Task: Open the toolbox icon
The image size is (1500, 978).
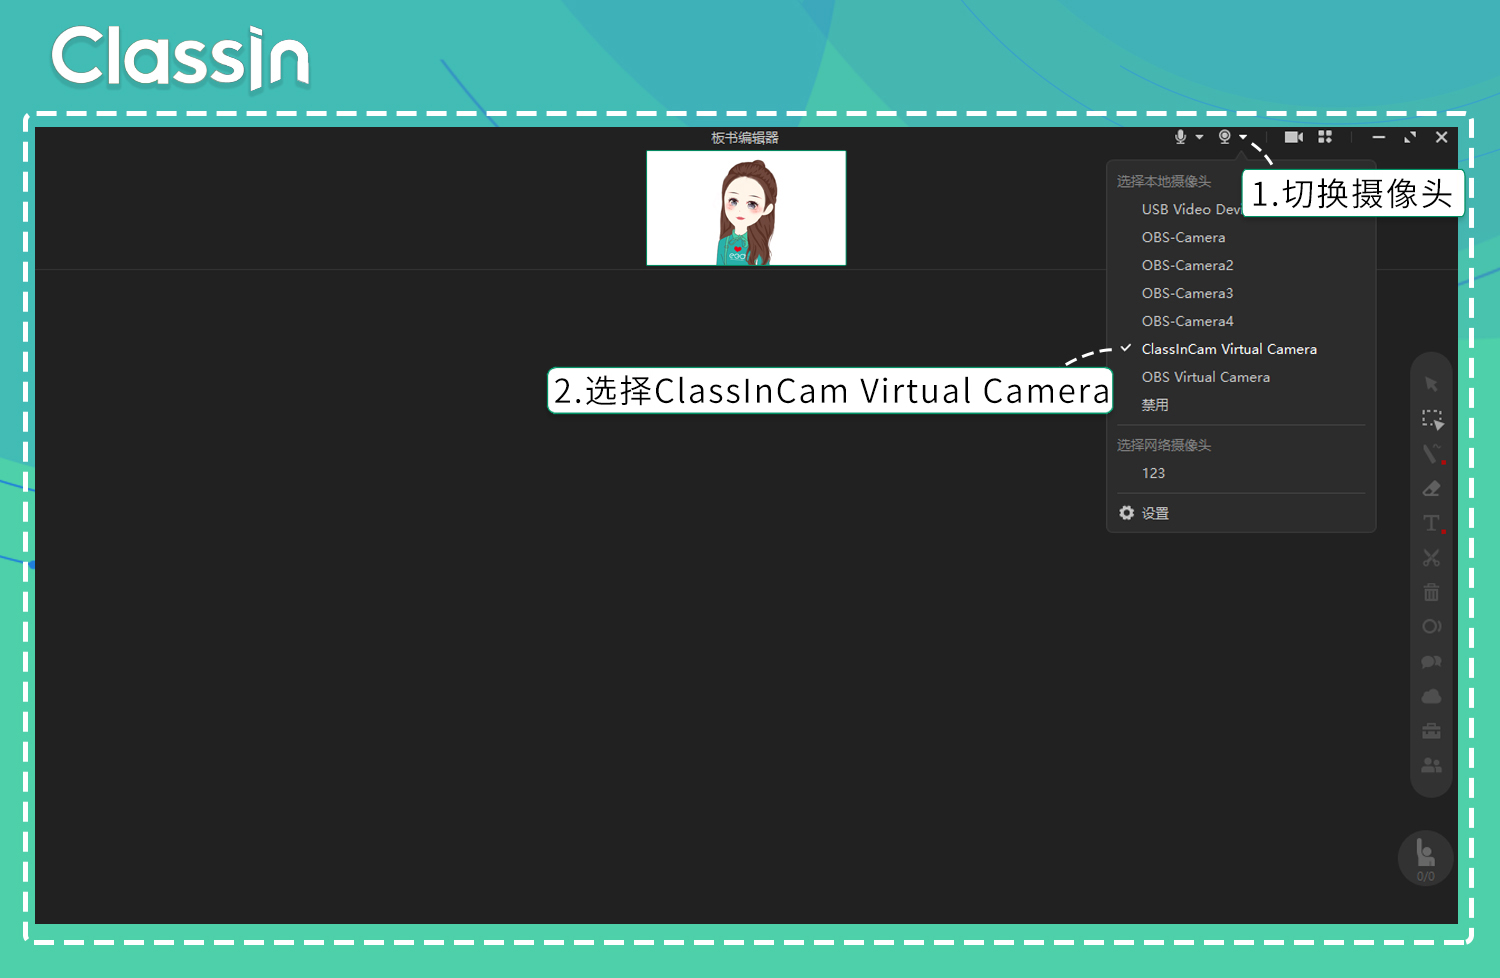Action: tap(1431, 731)
